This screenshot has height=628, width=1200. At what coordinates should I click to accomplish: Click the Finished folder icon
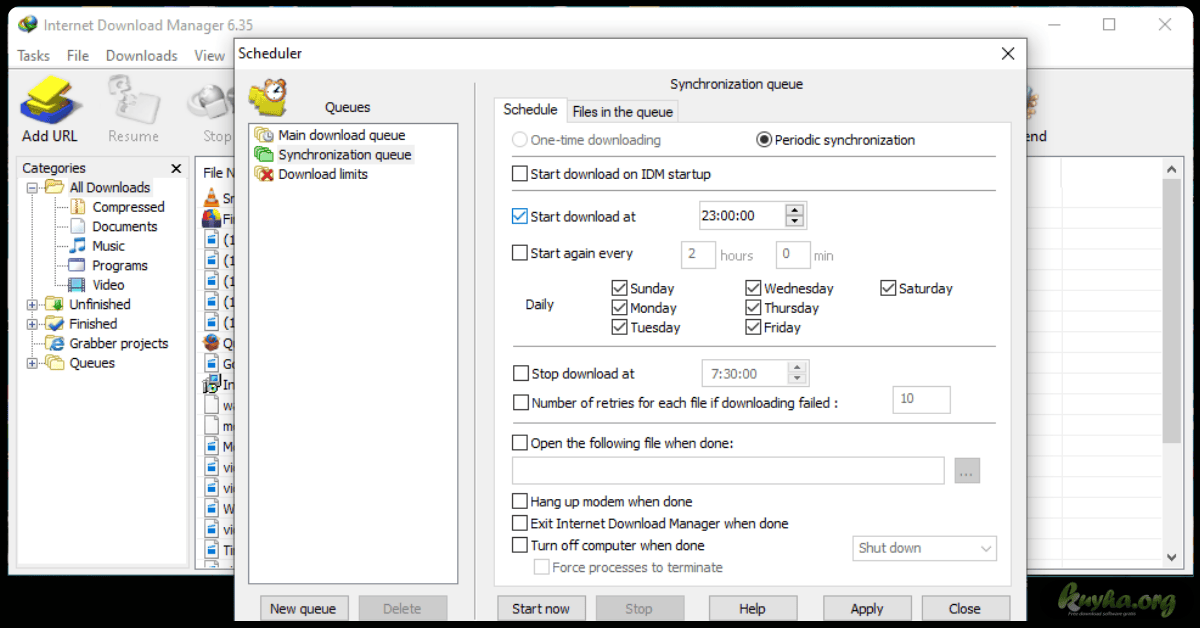click(55, 324)
